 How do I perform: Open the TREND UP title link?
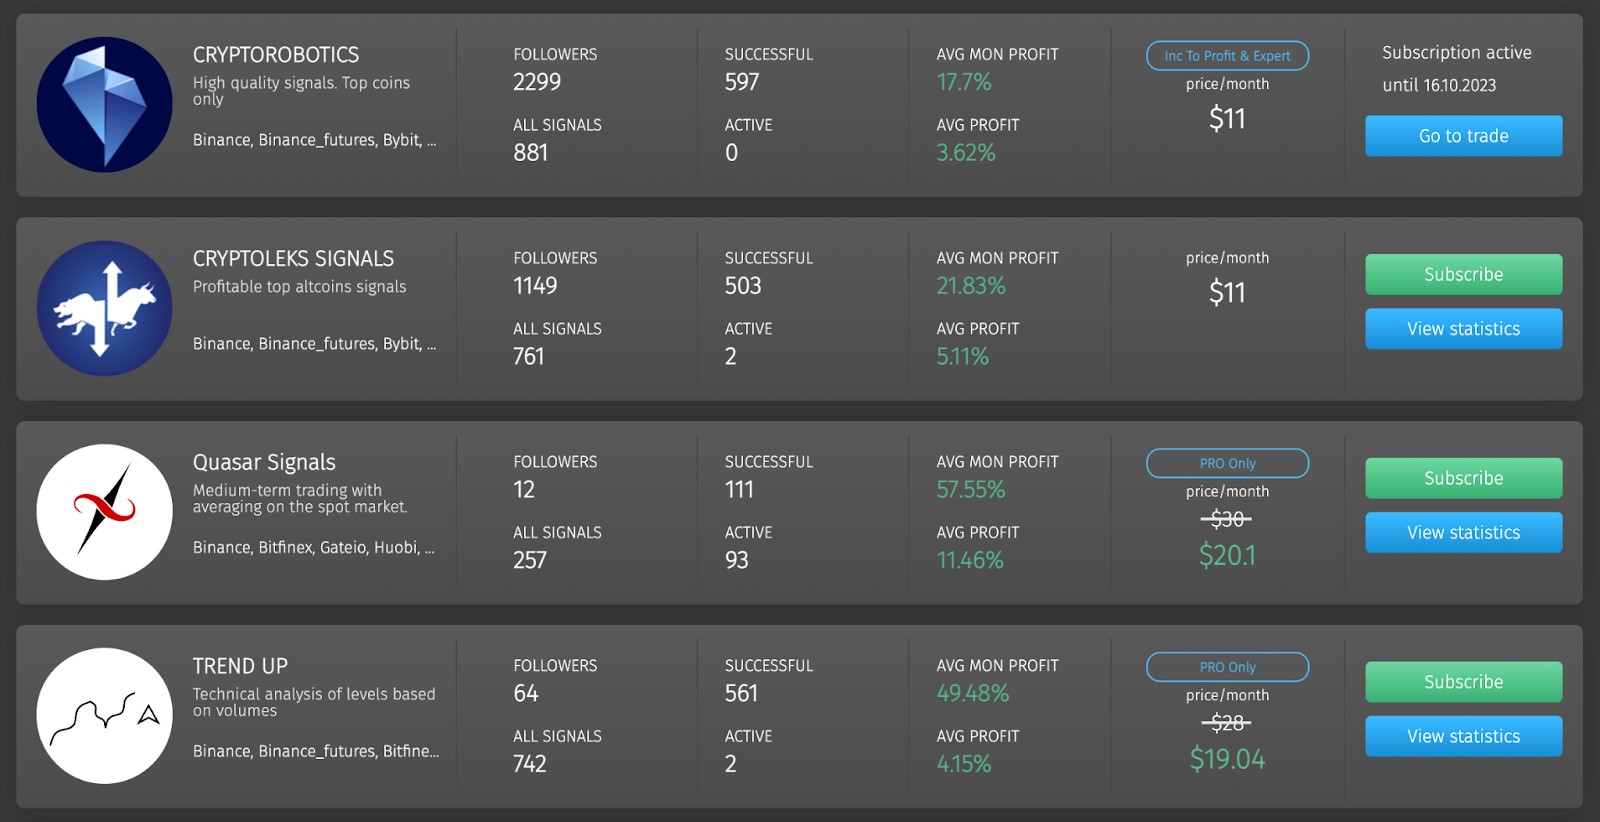point(240,666)
